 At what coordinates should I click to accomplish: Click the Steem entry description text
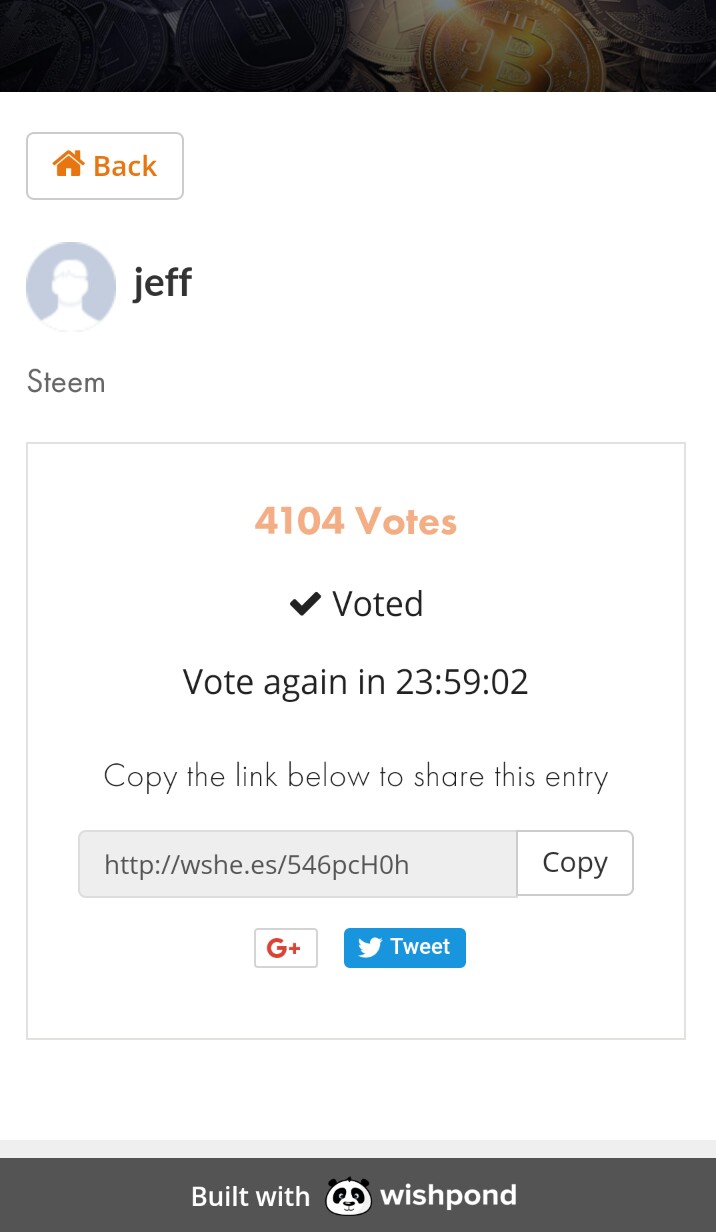tap(66, 382)
